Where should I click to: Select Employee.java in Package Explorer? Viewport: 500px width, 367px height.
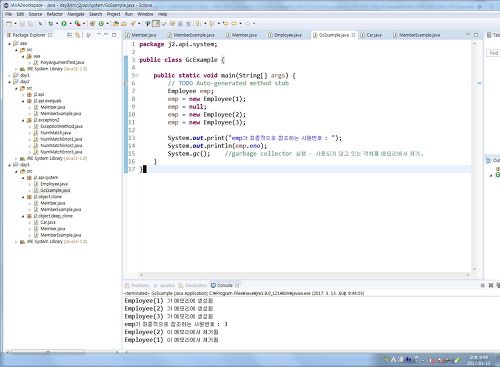pos(54,184)
